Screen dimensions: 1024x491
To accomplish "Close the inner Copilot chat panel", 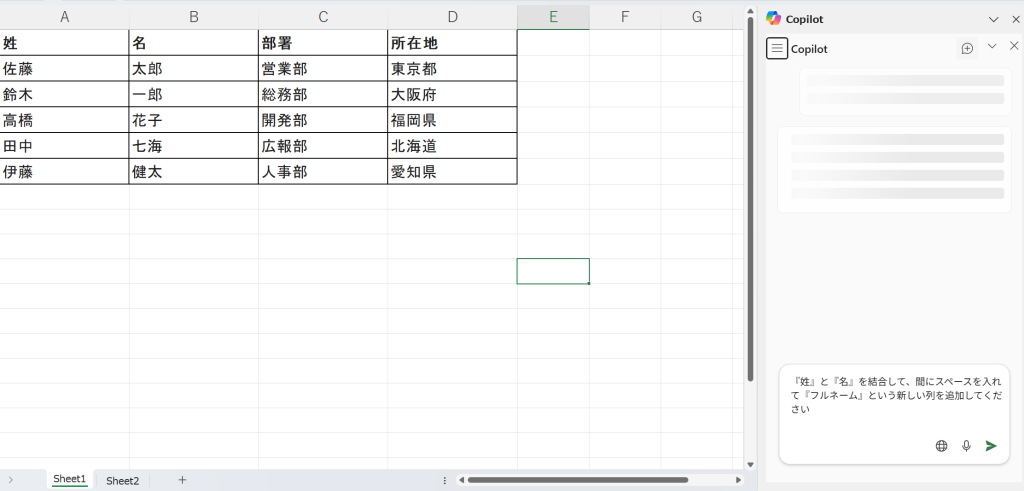I will [1013, 46].
